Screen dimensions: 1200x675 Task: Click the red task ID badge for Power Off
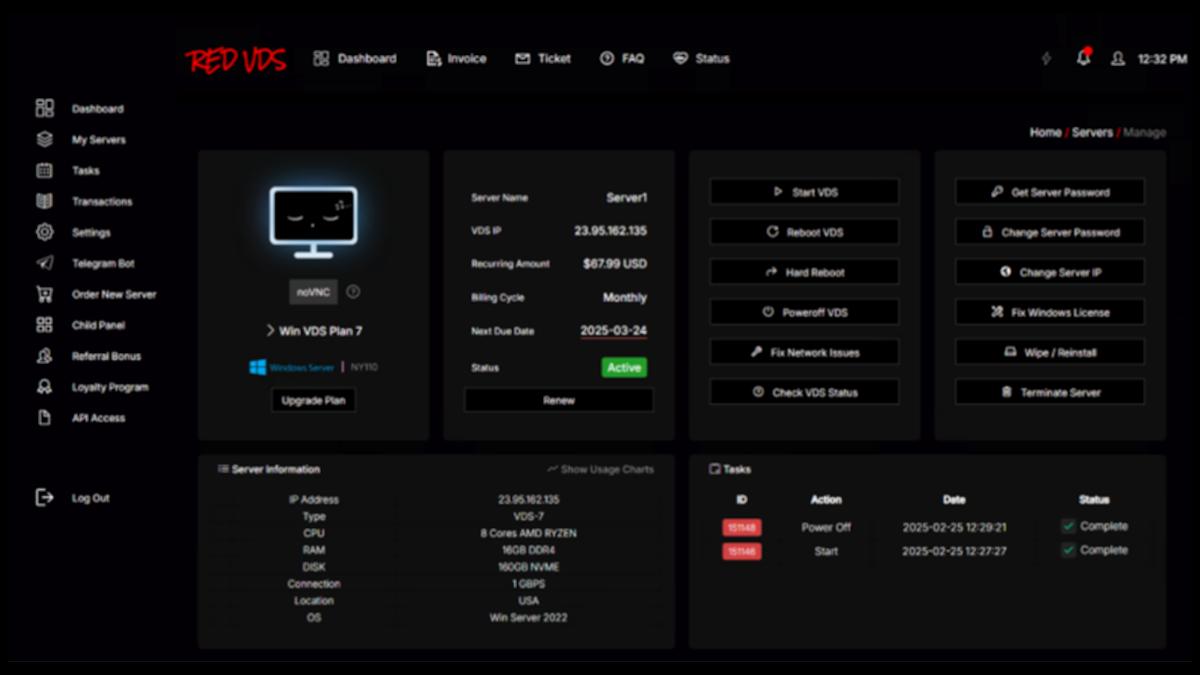coord(741,527)
